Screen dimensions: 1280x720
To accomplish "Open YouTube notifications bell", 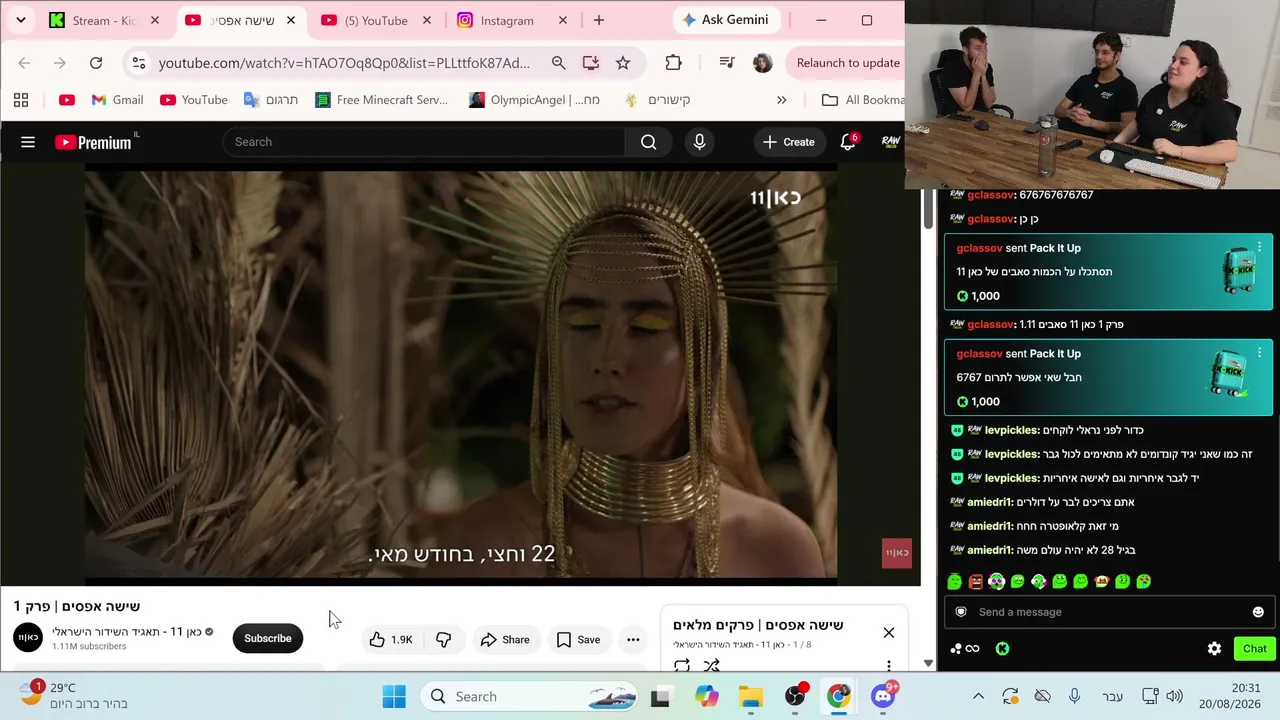I will coord(848,142).
